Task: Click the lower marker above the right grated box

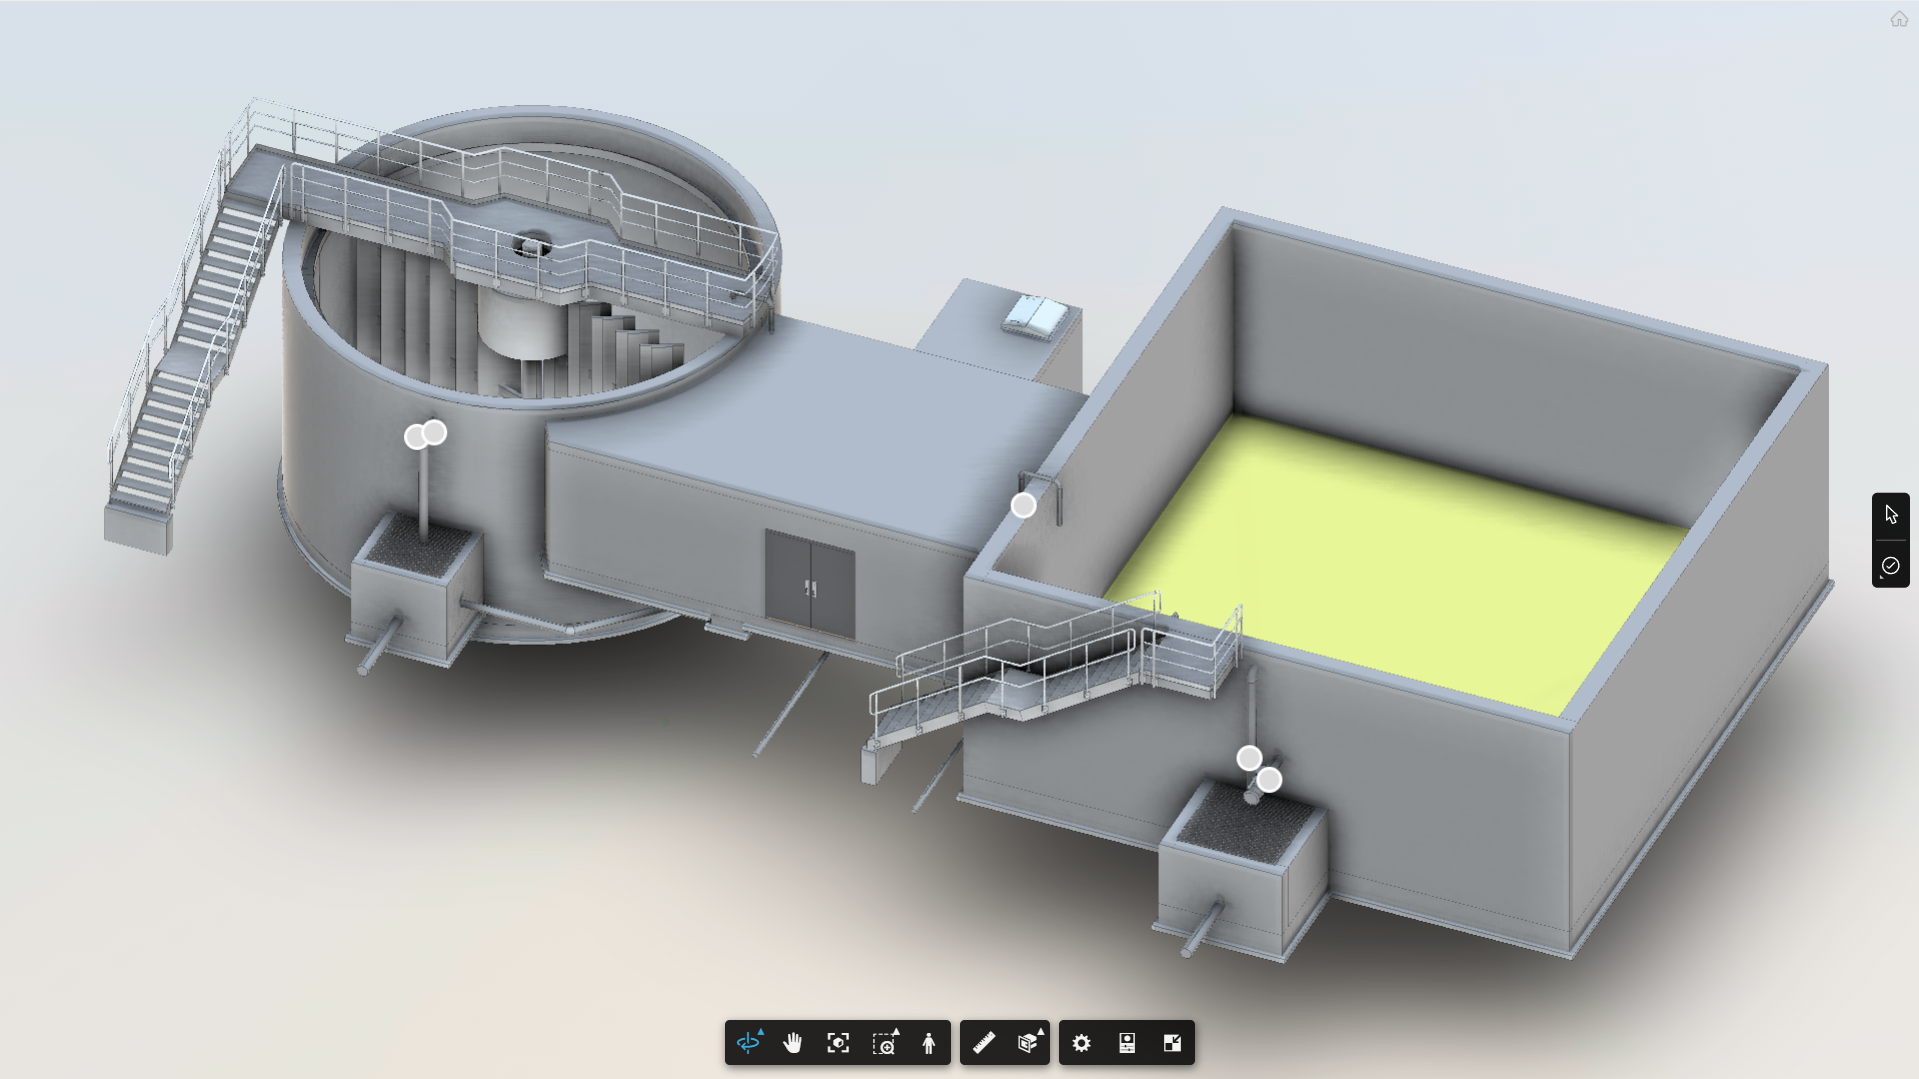Action: coord(1270,780)
